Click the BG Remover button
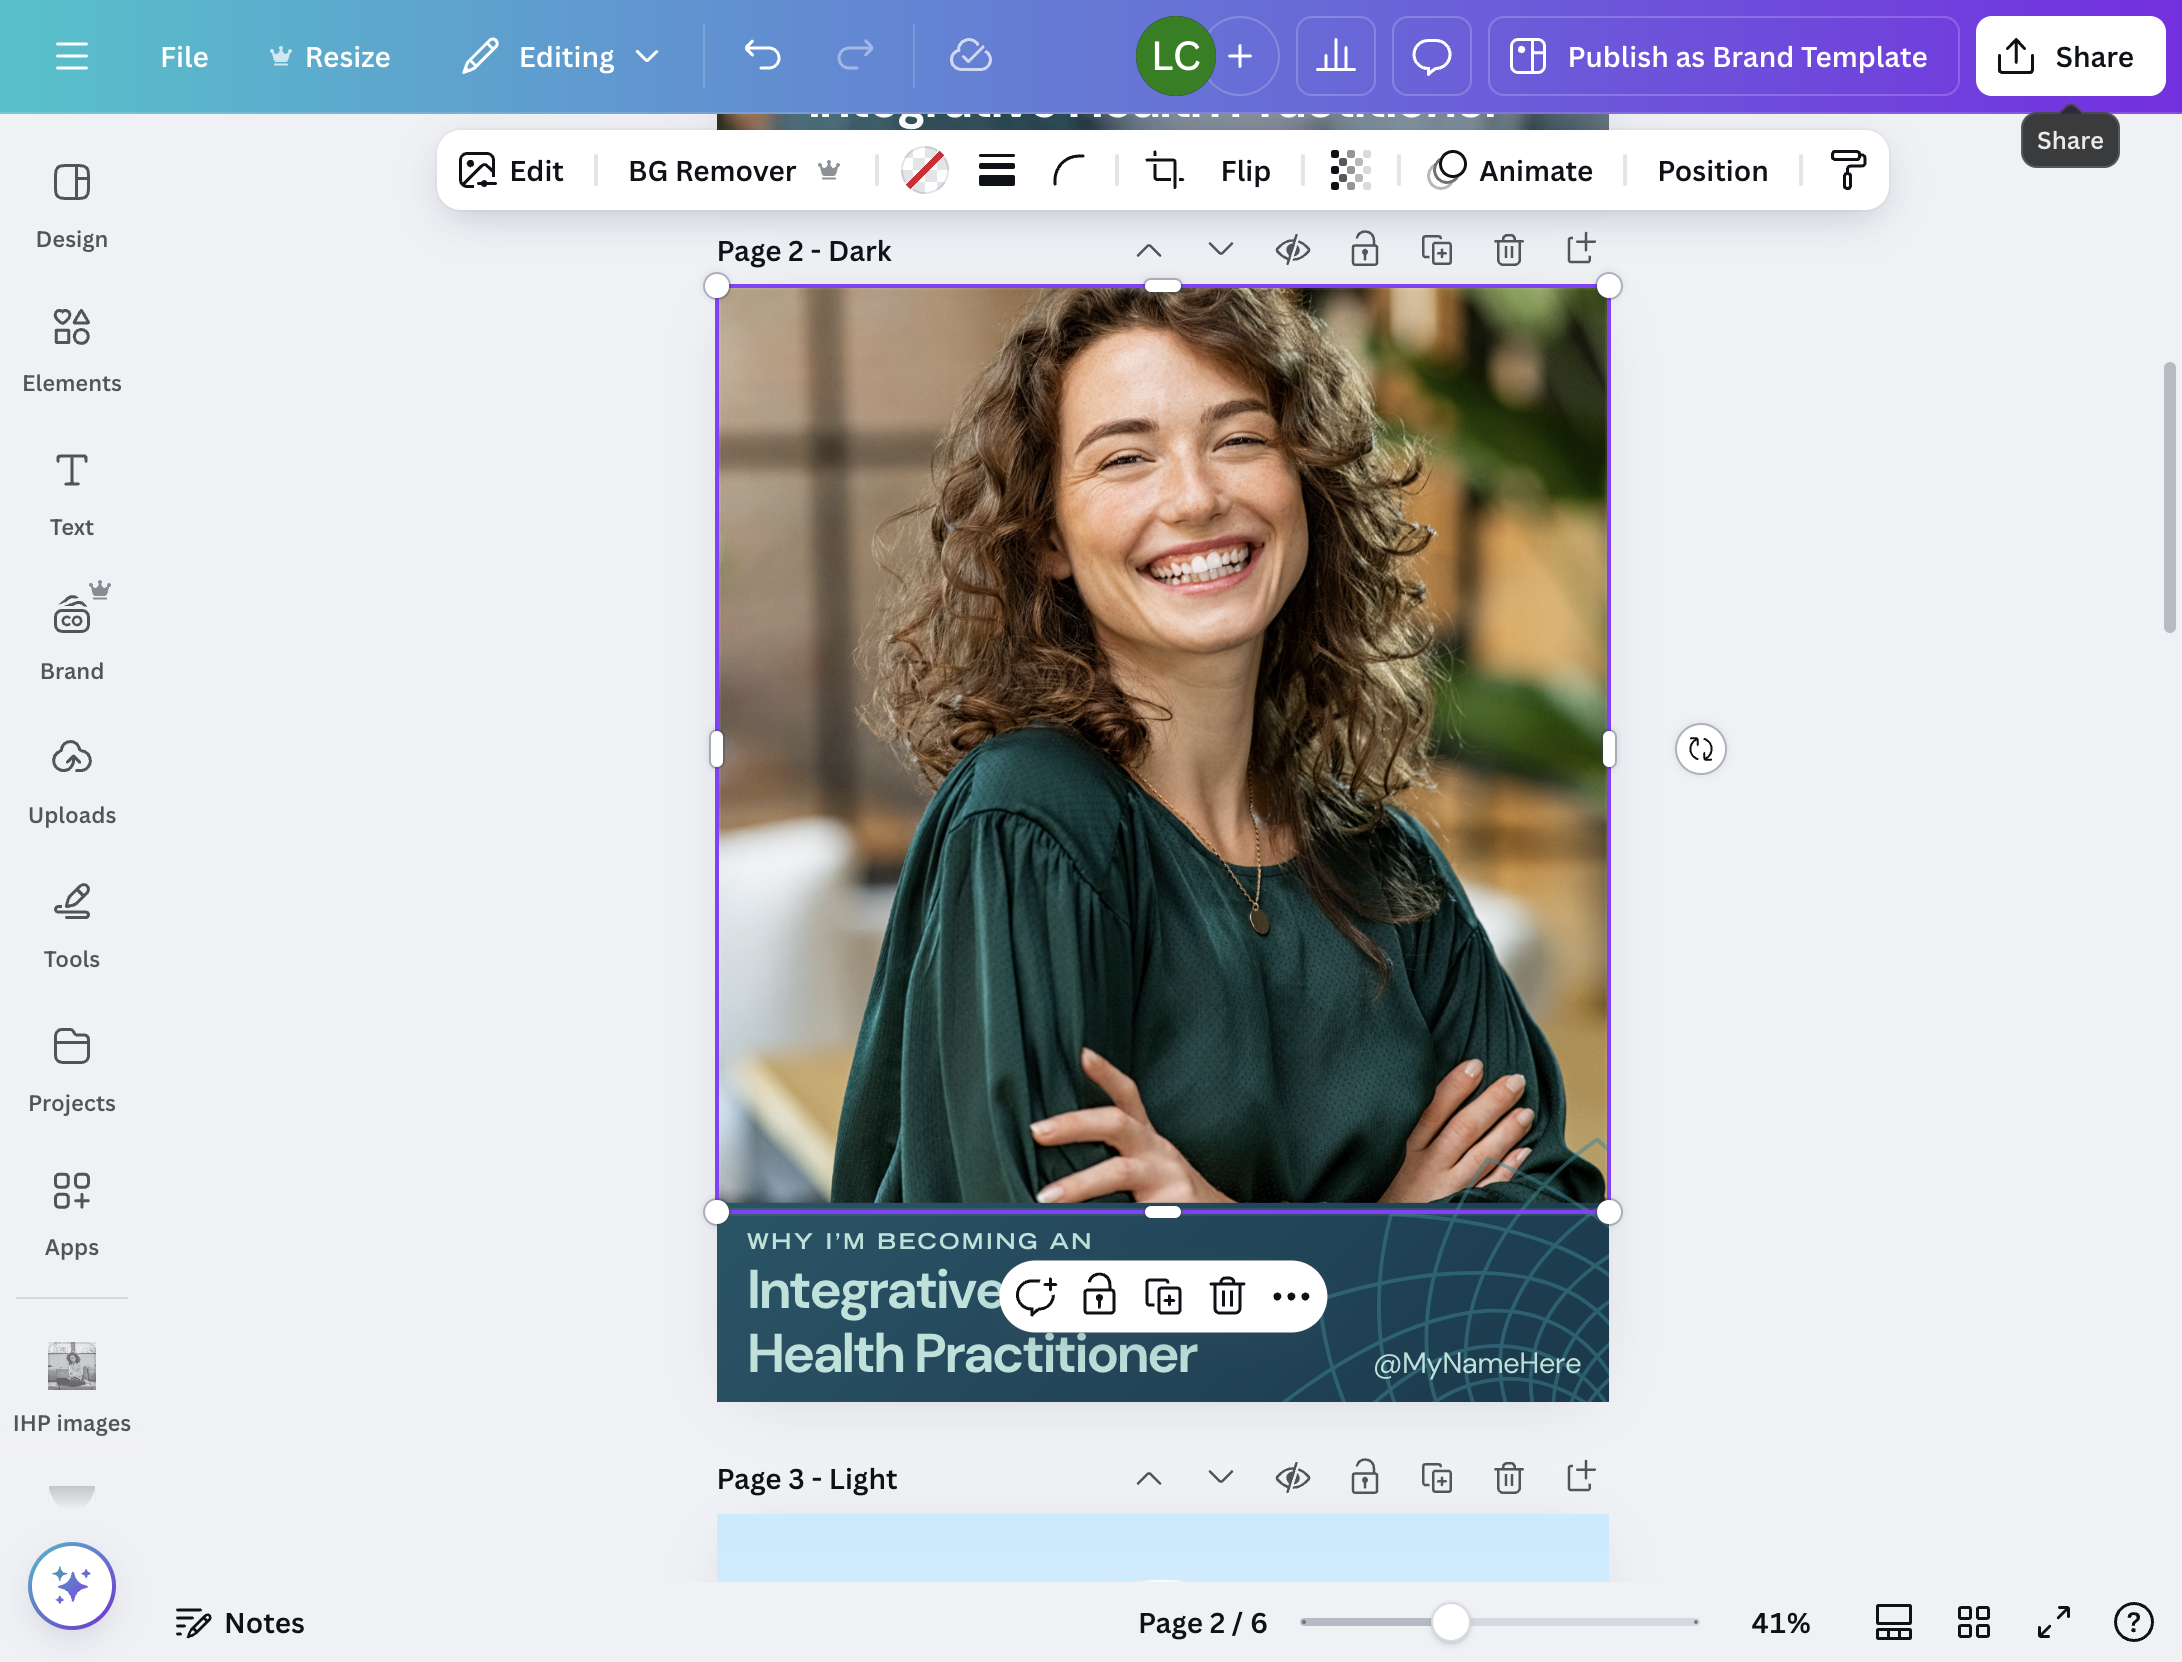This screenshot has width=2182, height=1662. 733,170
